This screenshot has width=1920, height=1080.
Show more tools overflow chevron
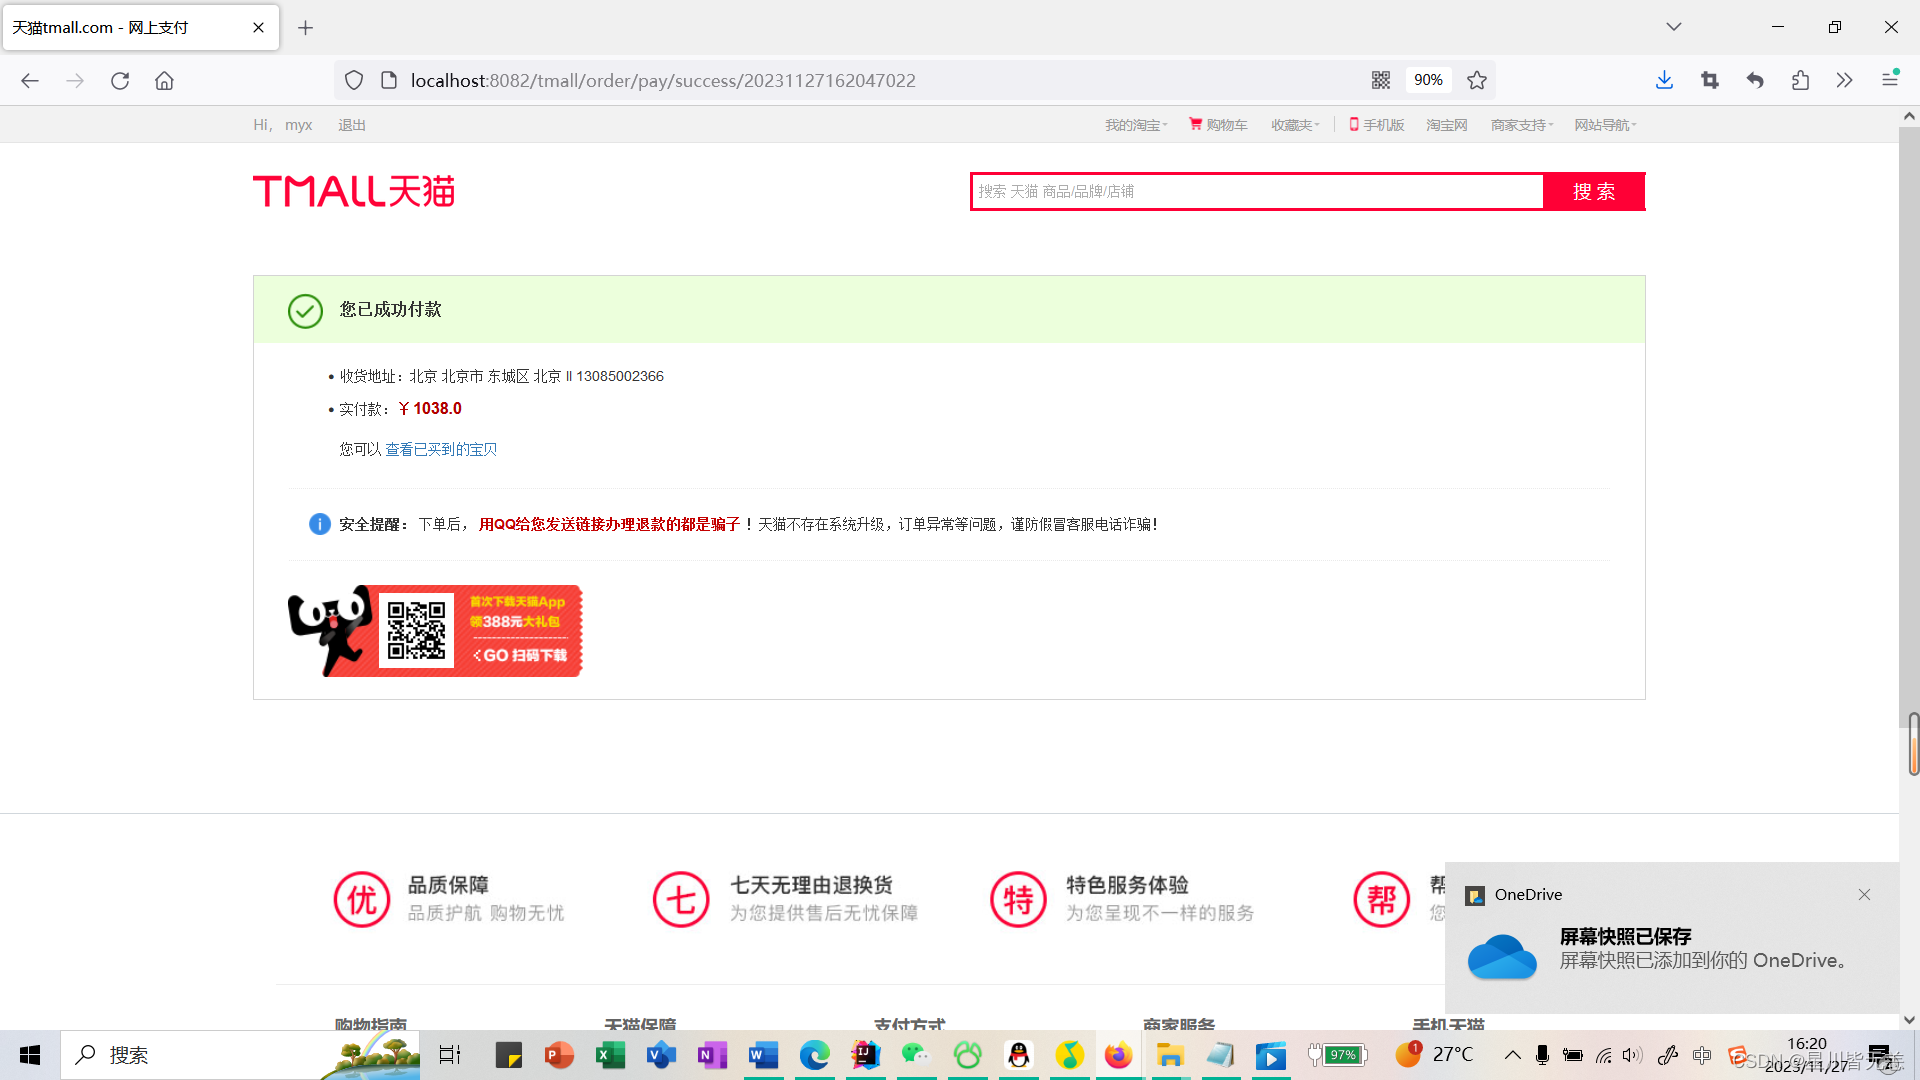click(1845, 80)
